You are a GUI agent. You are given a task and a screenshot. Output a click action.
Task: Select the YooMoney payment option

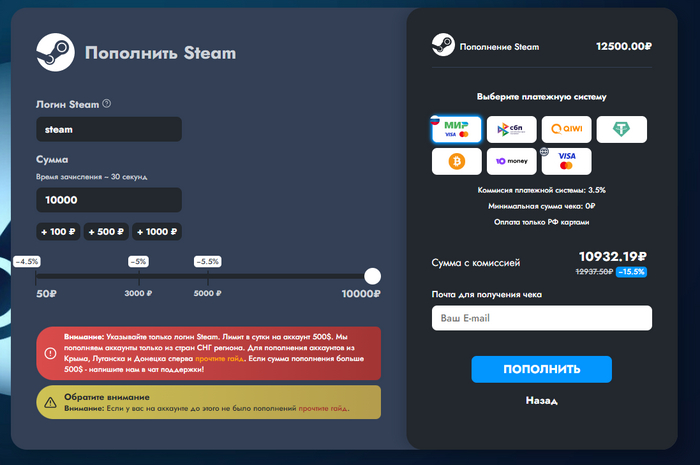point(511,161)
